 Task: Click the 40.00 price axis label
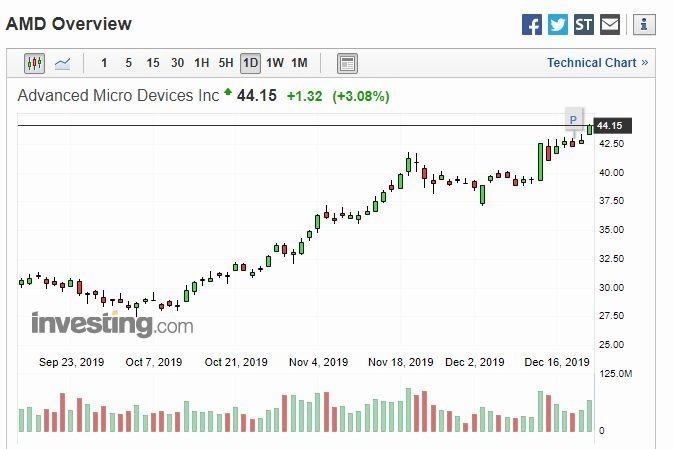tap(612, 172)
